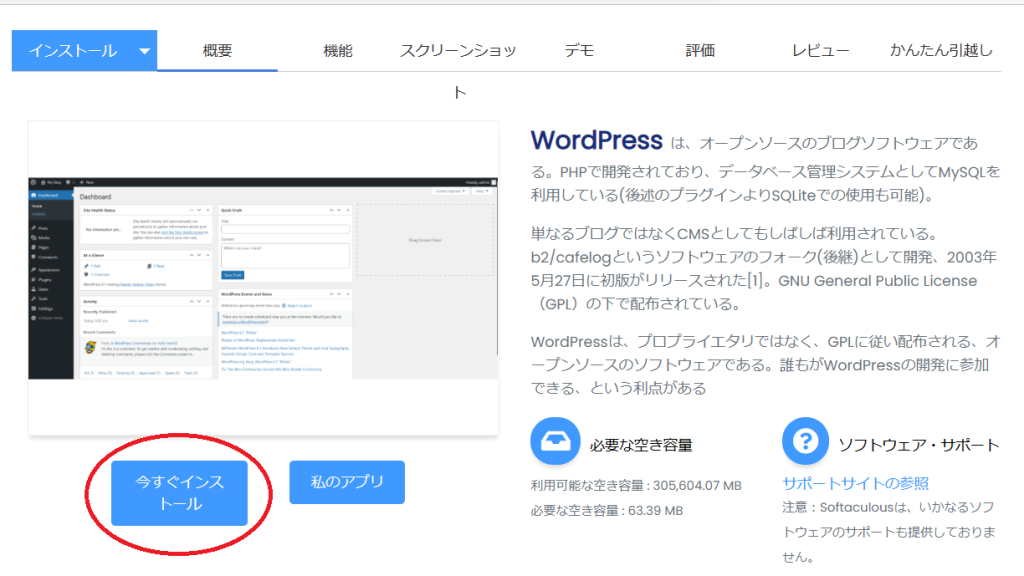Screen dimensions: 1024x576
Task: Click the Posts pin icon in the WordPress preview sidebar
Action: (x=34, y=229)
